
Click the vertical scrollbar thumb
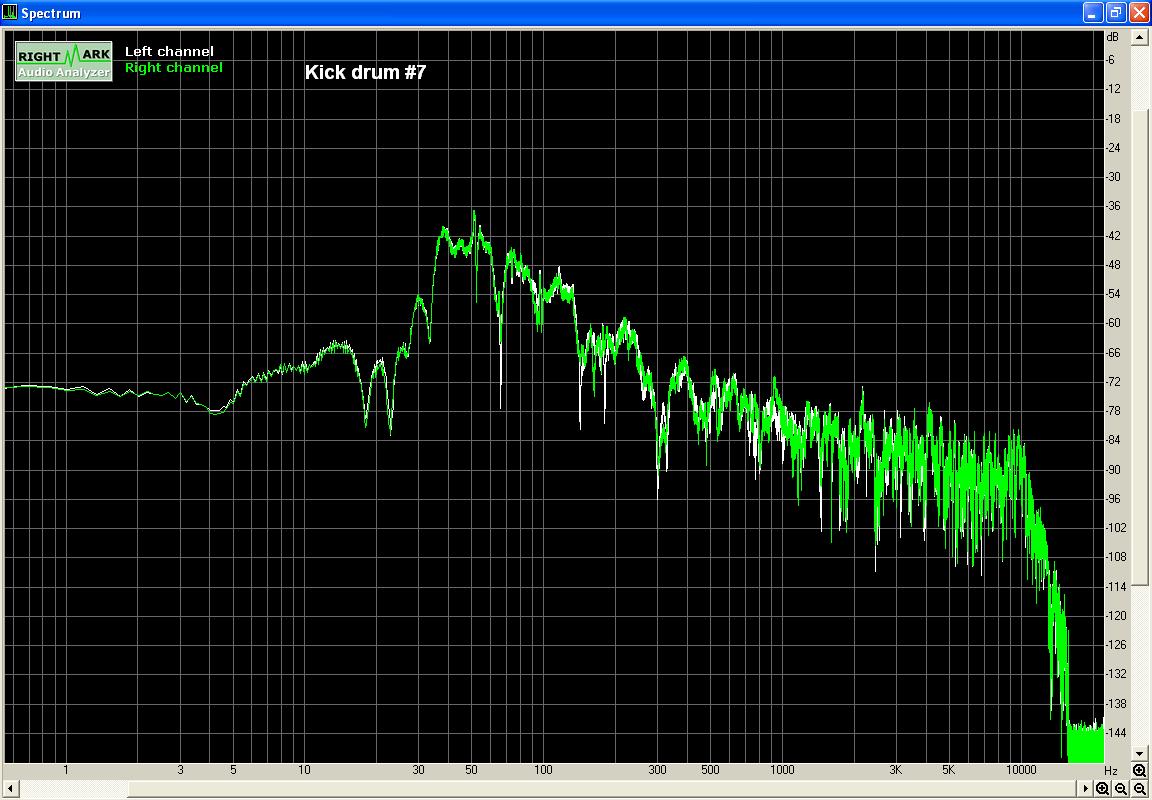point(1140,347)
